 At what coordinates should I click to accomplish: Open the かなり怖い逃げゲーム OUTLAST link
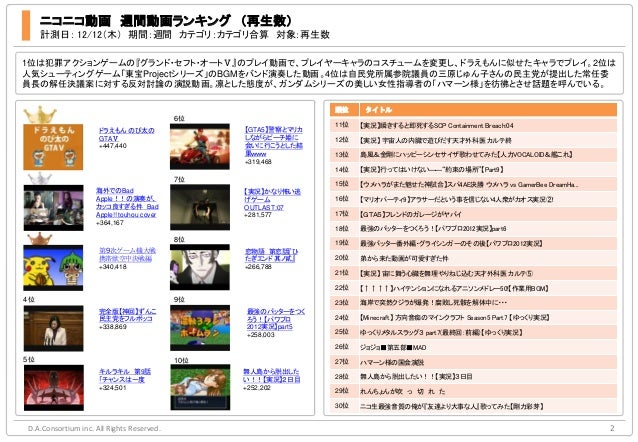tap(272, 199)
